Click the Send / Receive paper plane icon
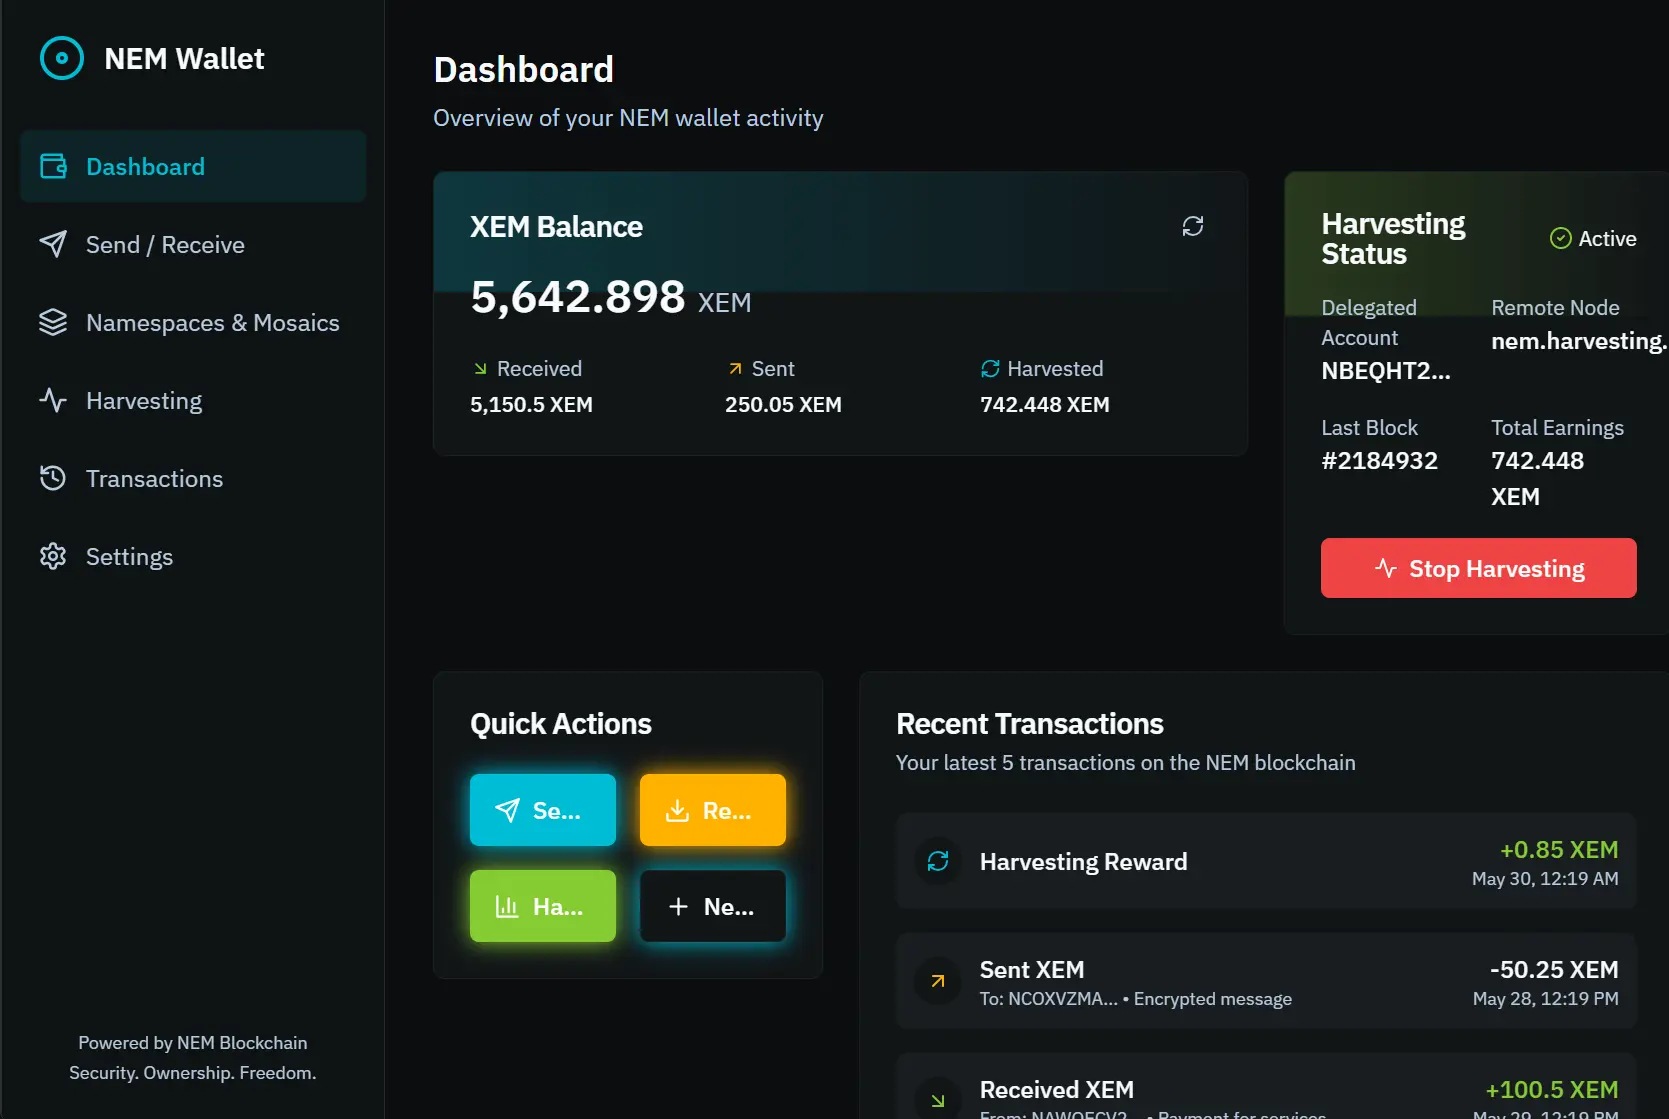 tap(53, 244)
